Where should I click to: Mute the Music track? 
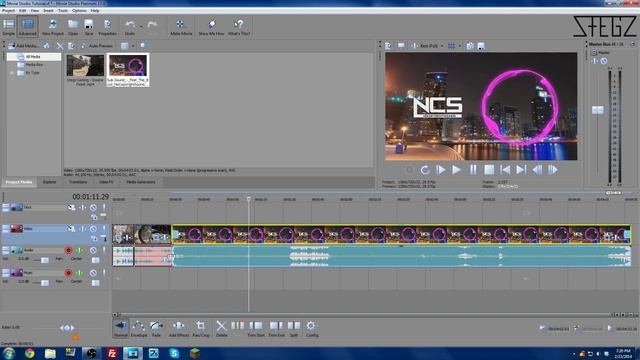93,273
